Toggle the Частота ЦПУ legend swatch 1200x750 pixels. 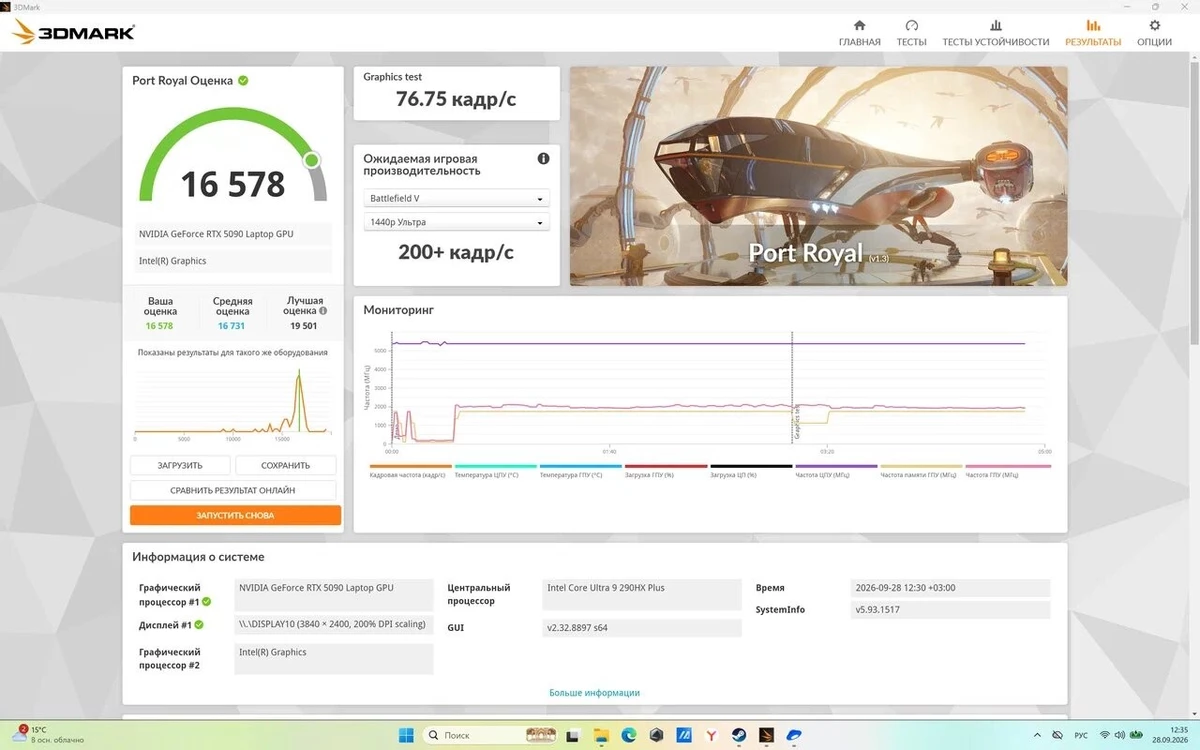835,467
